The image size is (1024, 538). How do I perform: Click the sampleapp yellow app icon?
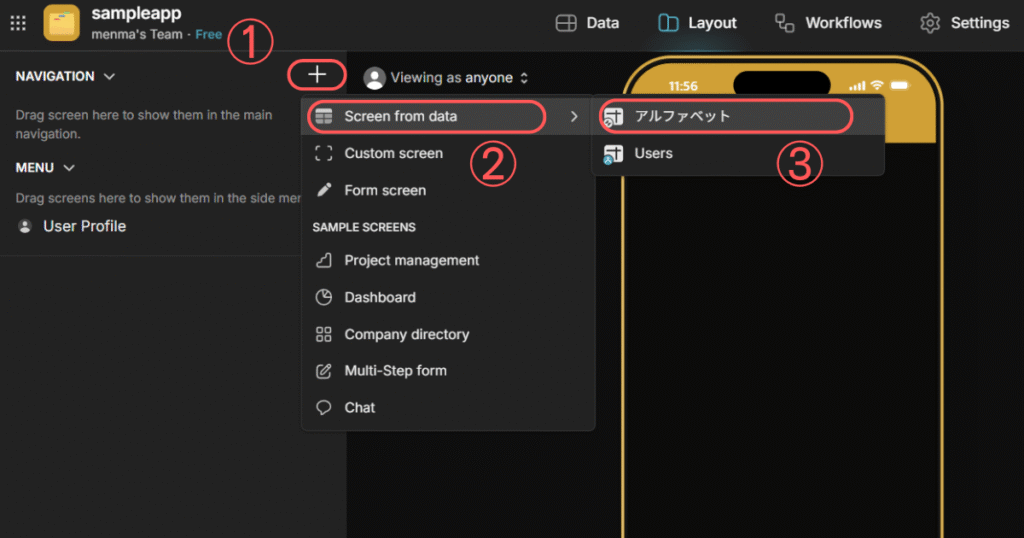61,23
